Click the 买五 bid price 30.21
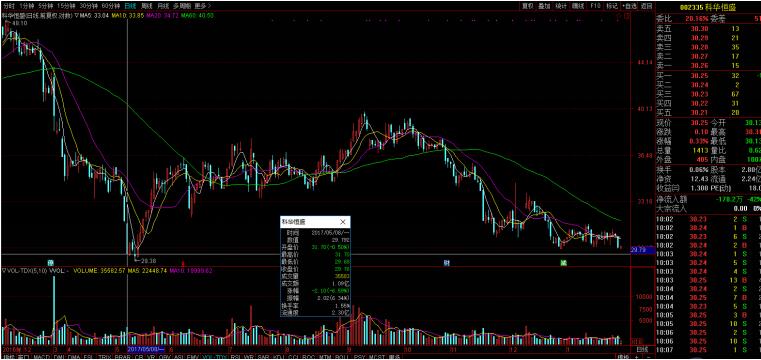 pos(699,112)
